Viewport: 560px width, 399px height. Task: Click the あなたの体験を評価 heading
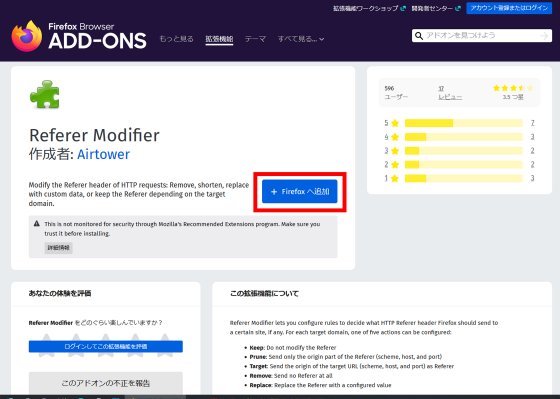click(x=60, y=293)
